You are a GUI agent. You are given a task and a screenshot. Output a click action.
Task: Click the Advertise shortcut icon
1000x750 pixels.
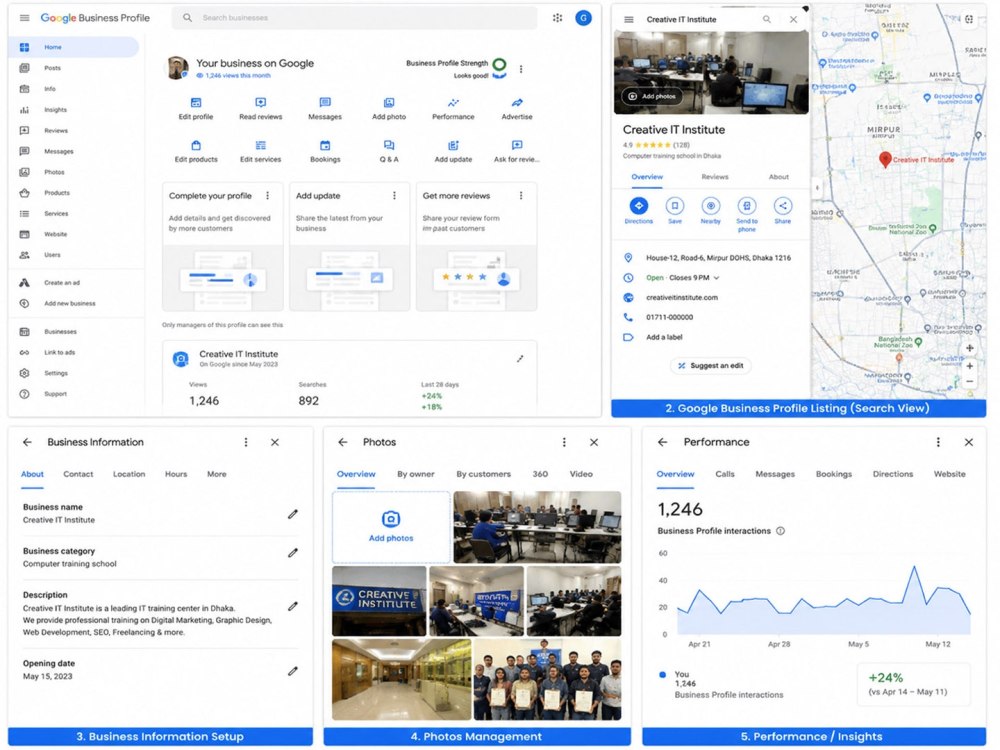tap(517, 103)
